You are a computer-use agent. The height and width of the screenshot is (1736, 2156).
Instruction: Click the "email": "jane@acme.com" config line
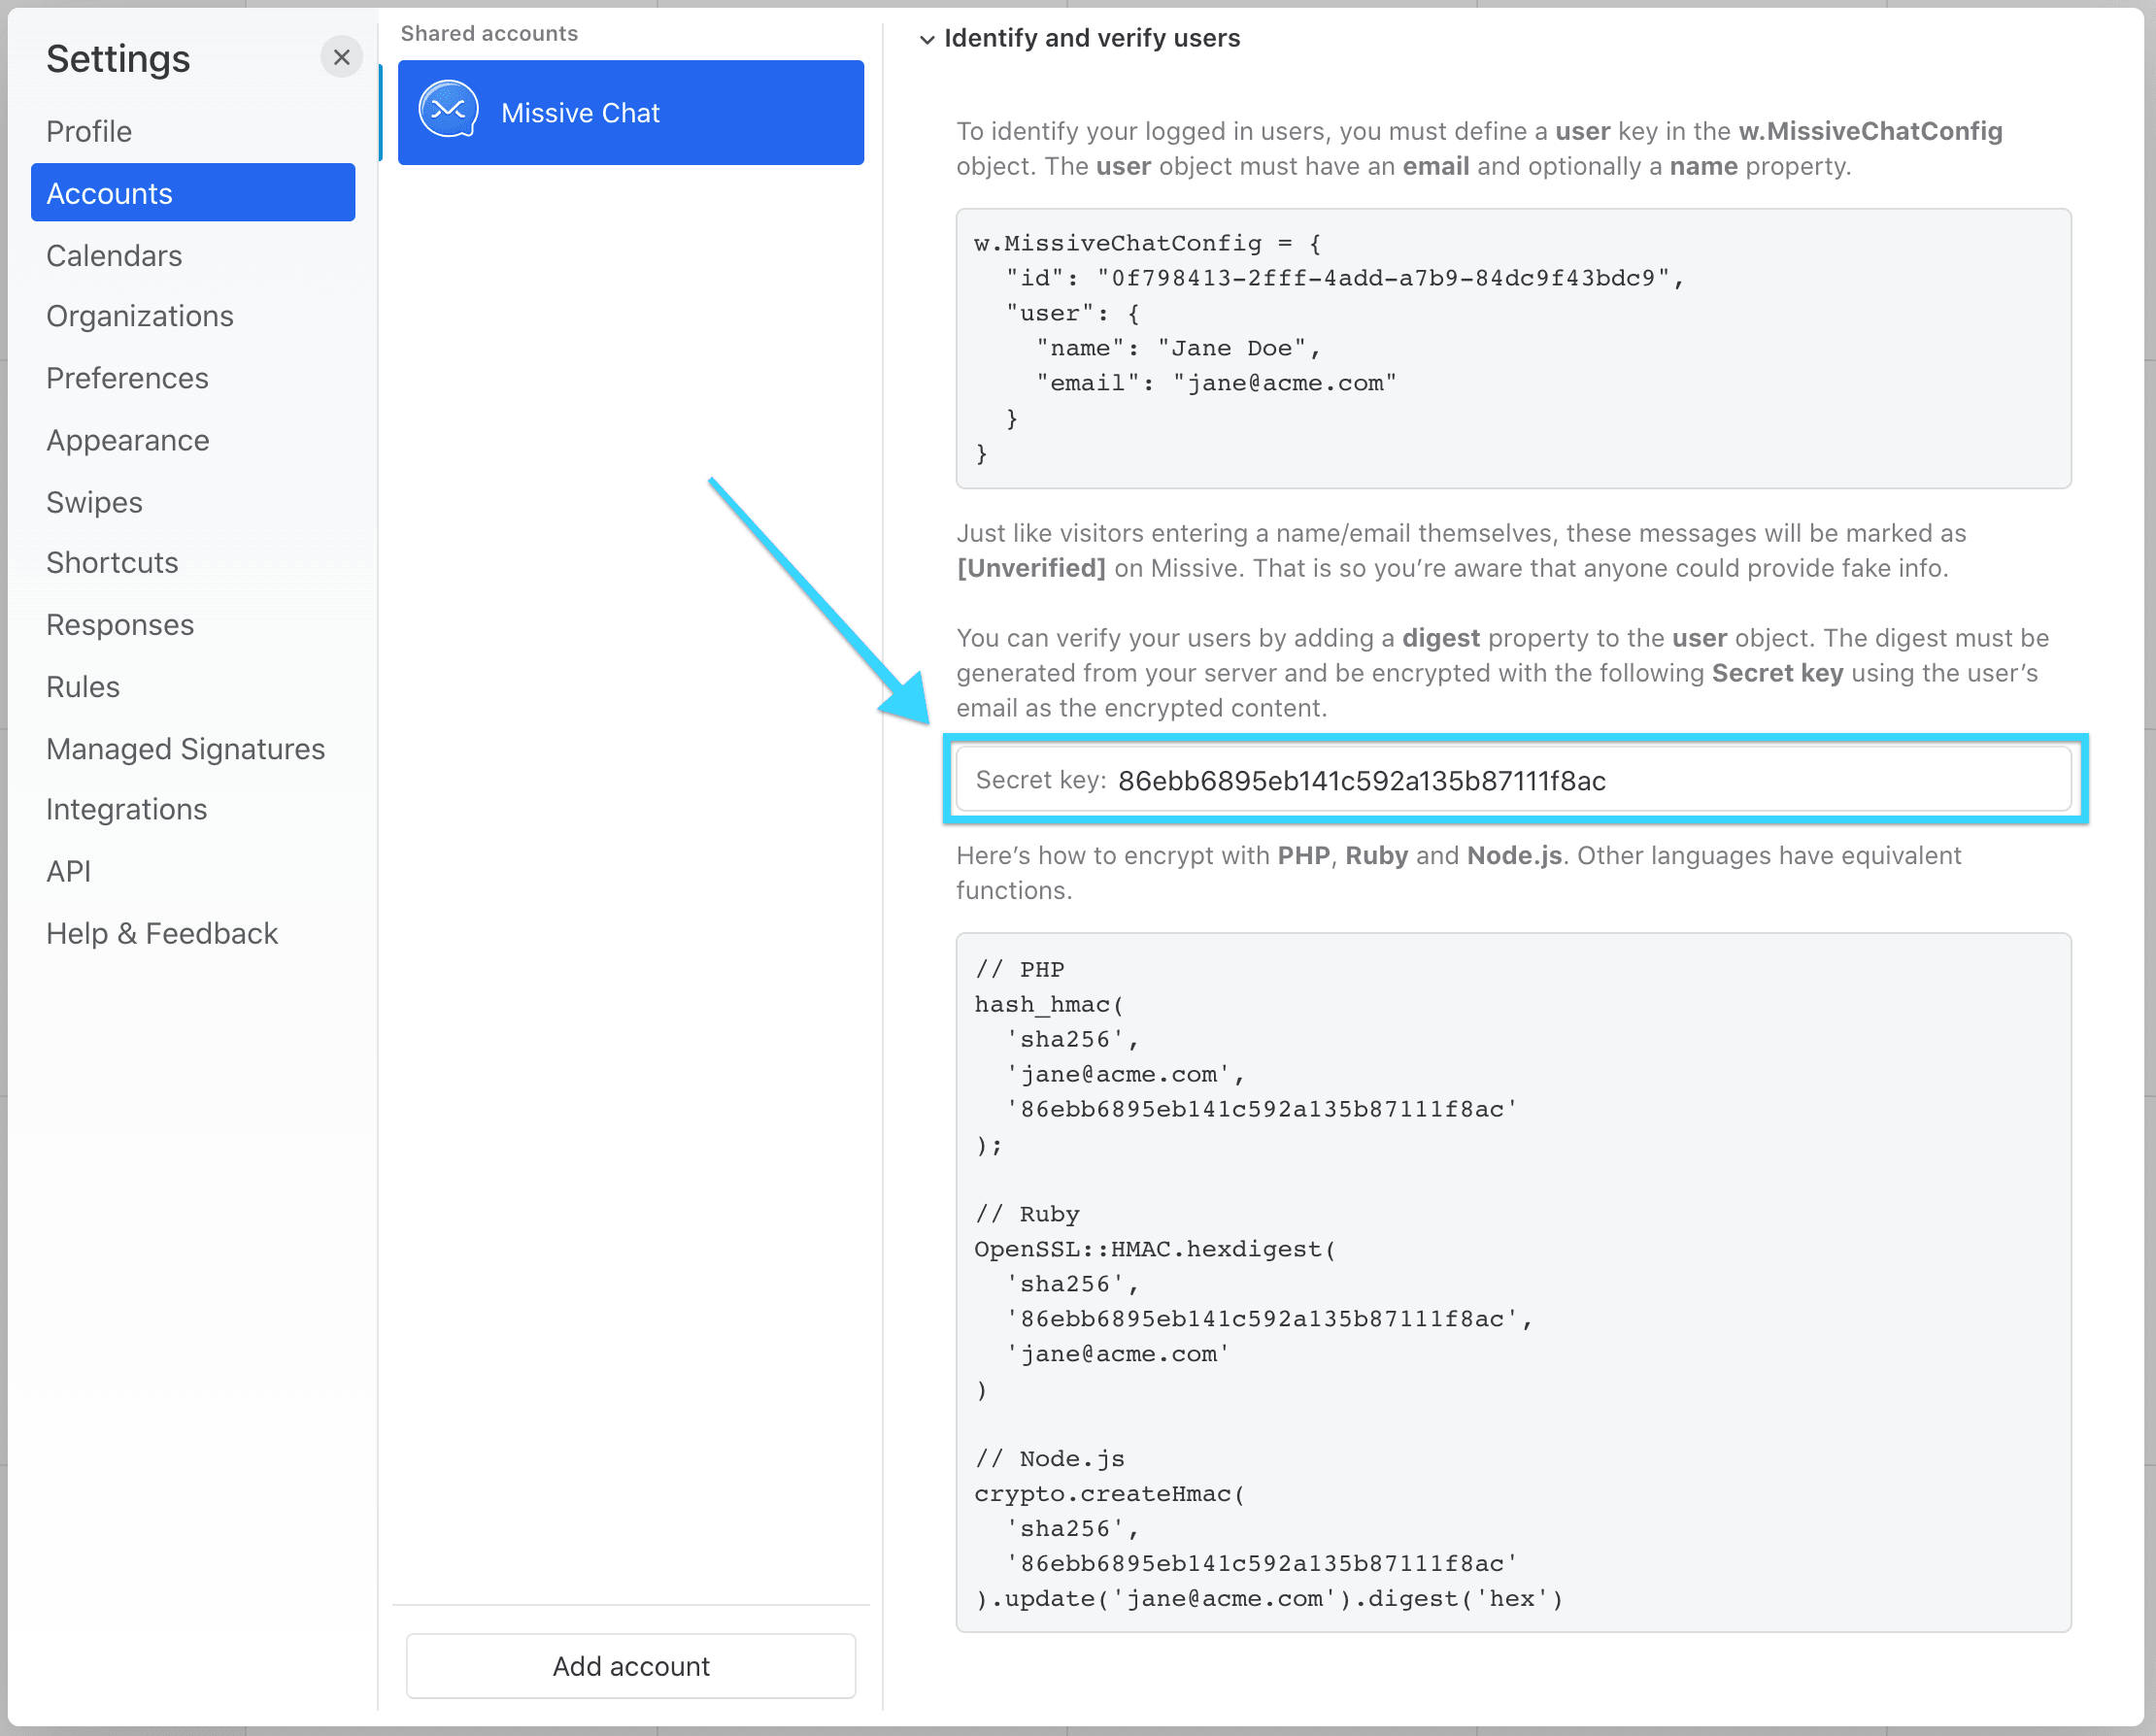click(x=1216, y=383)
